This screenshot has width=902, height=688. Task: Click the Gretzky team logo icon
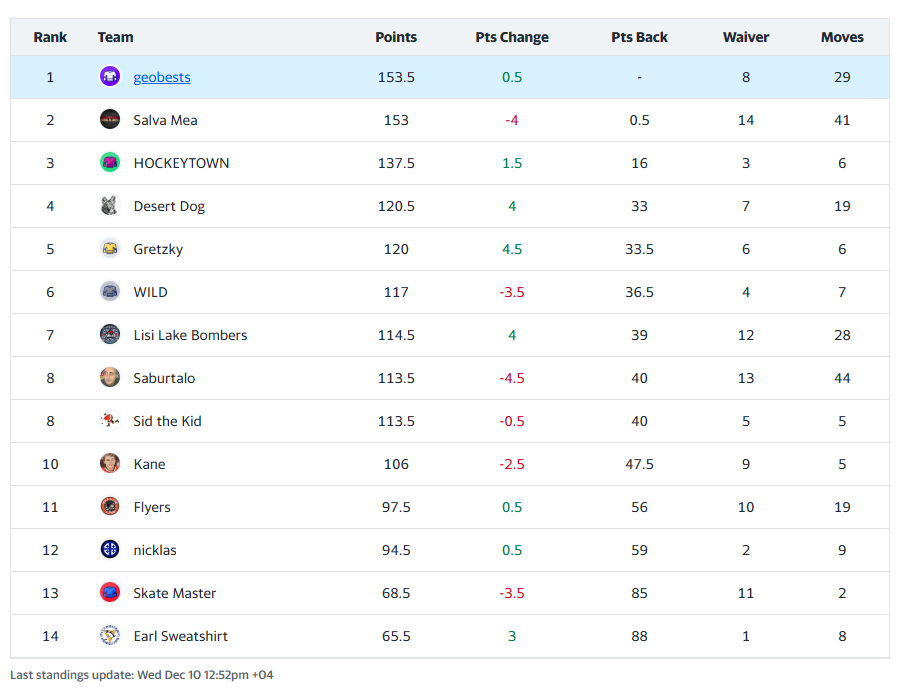click(110, 249)
